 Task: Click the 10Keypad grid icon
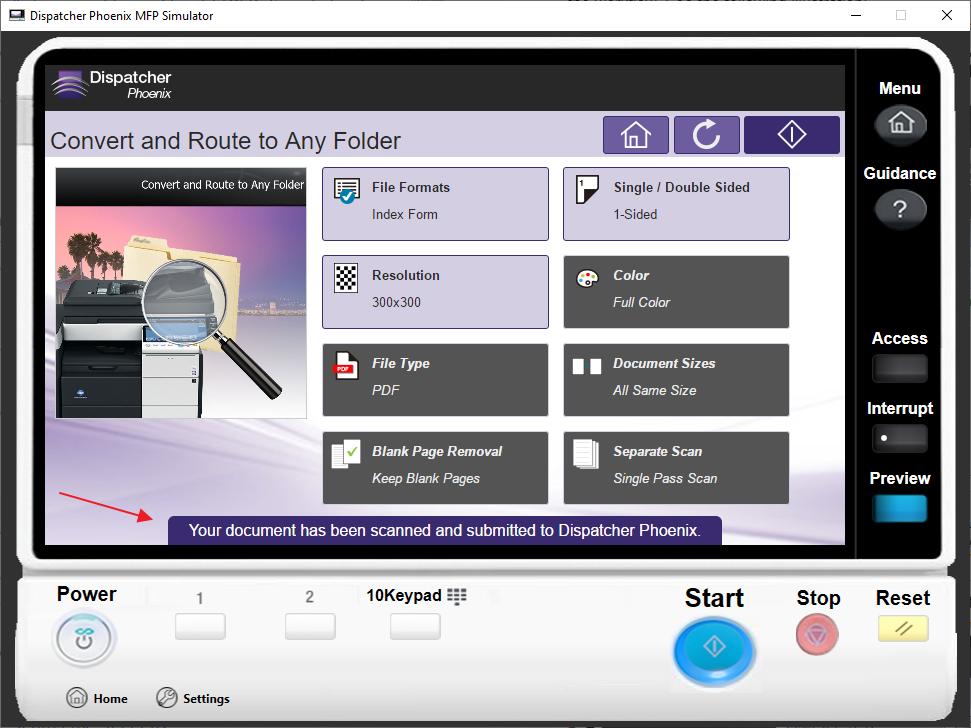[x=457, y=596]
